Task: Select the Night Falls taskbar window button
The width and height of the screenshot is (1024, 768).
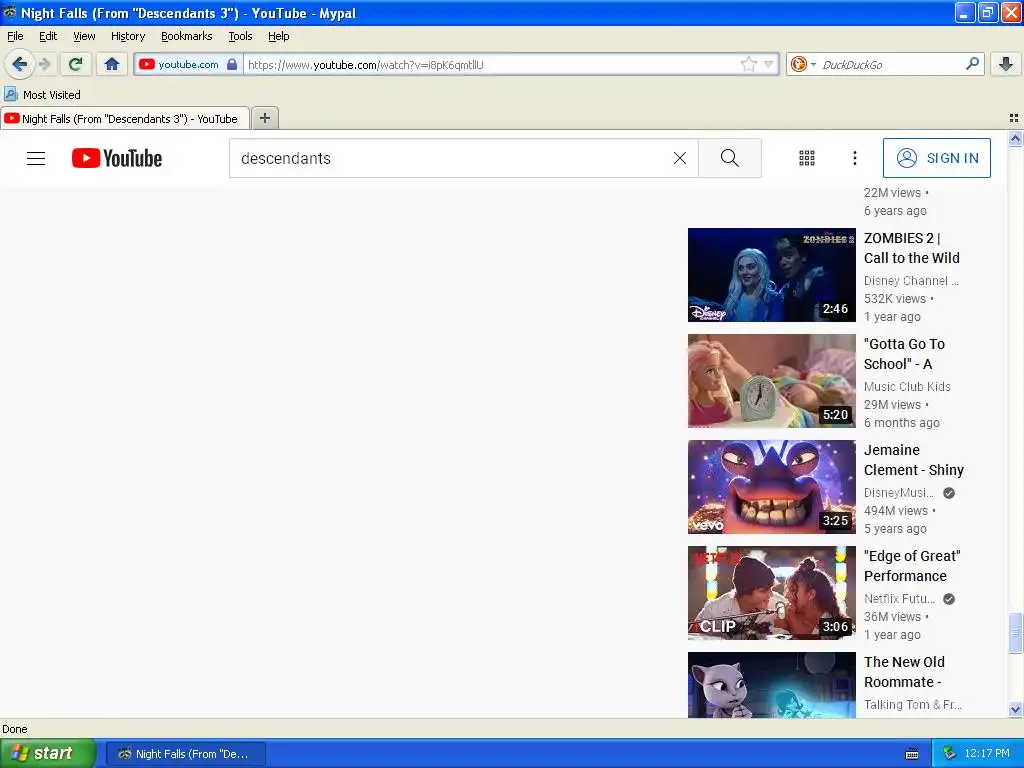Action: tap(185, 754)
